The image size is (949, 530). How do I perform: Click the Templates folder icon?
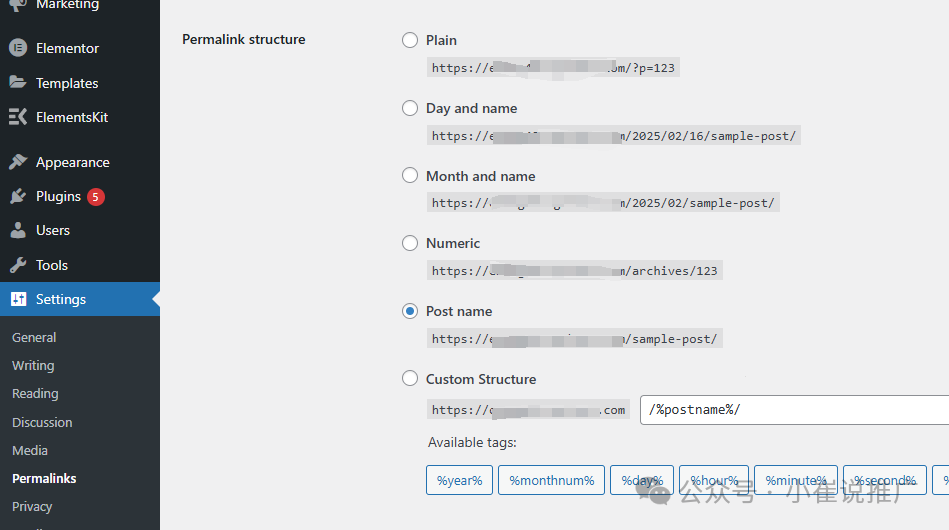tap(18, 82)
